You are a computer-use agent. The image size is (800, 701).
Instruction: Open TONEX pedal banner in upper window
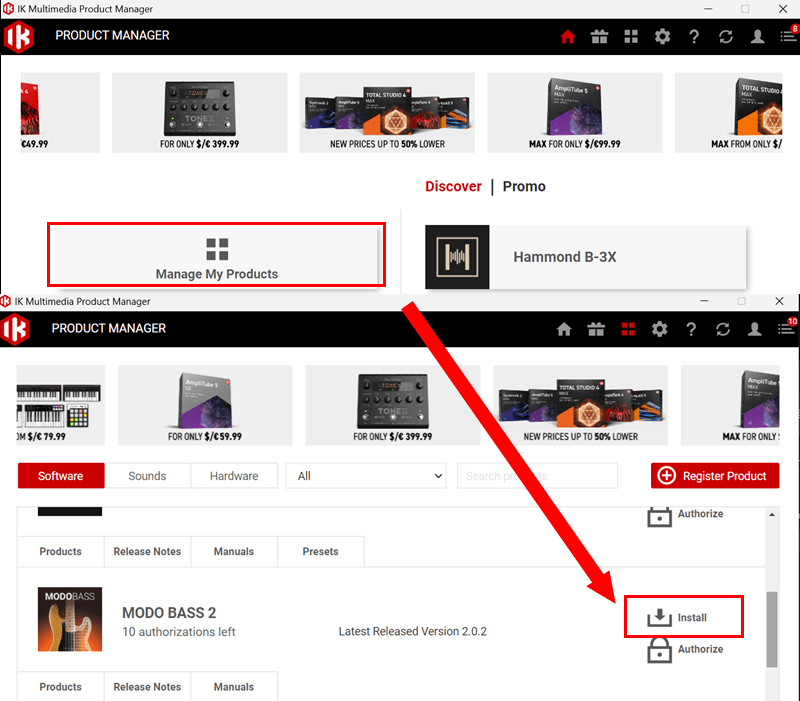(x=199, y=113)
